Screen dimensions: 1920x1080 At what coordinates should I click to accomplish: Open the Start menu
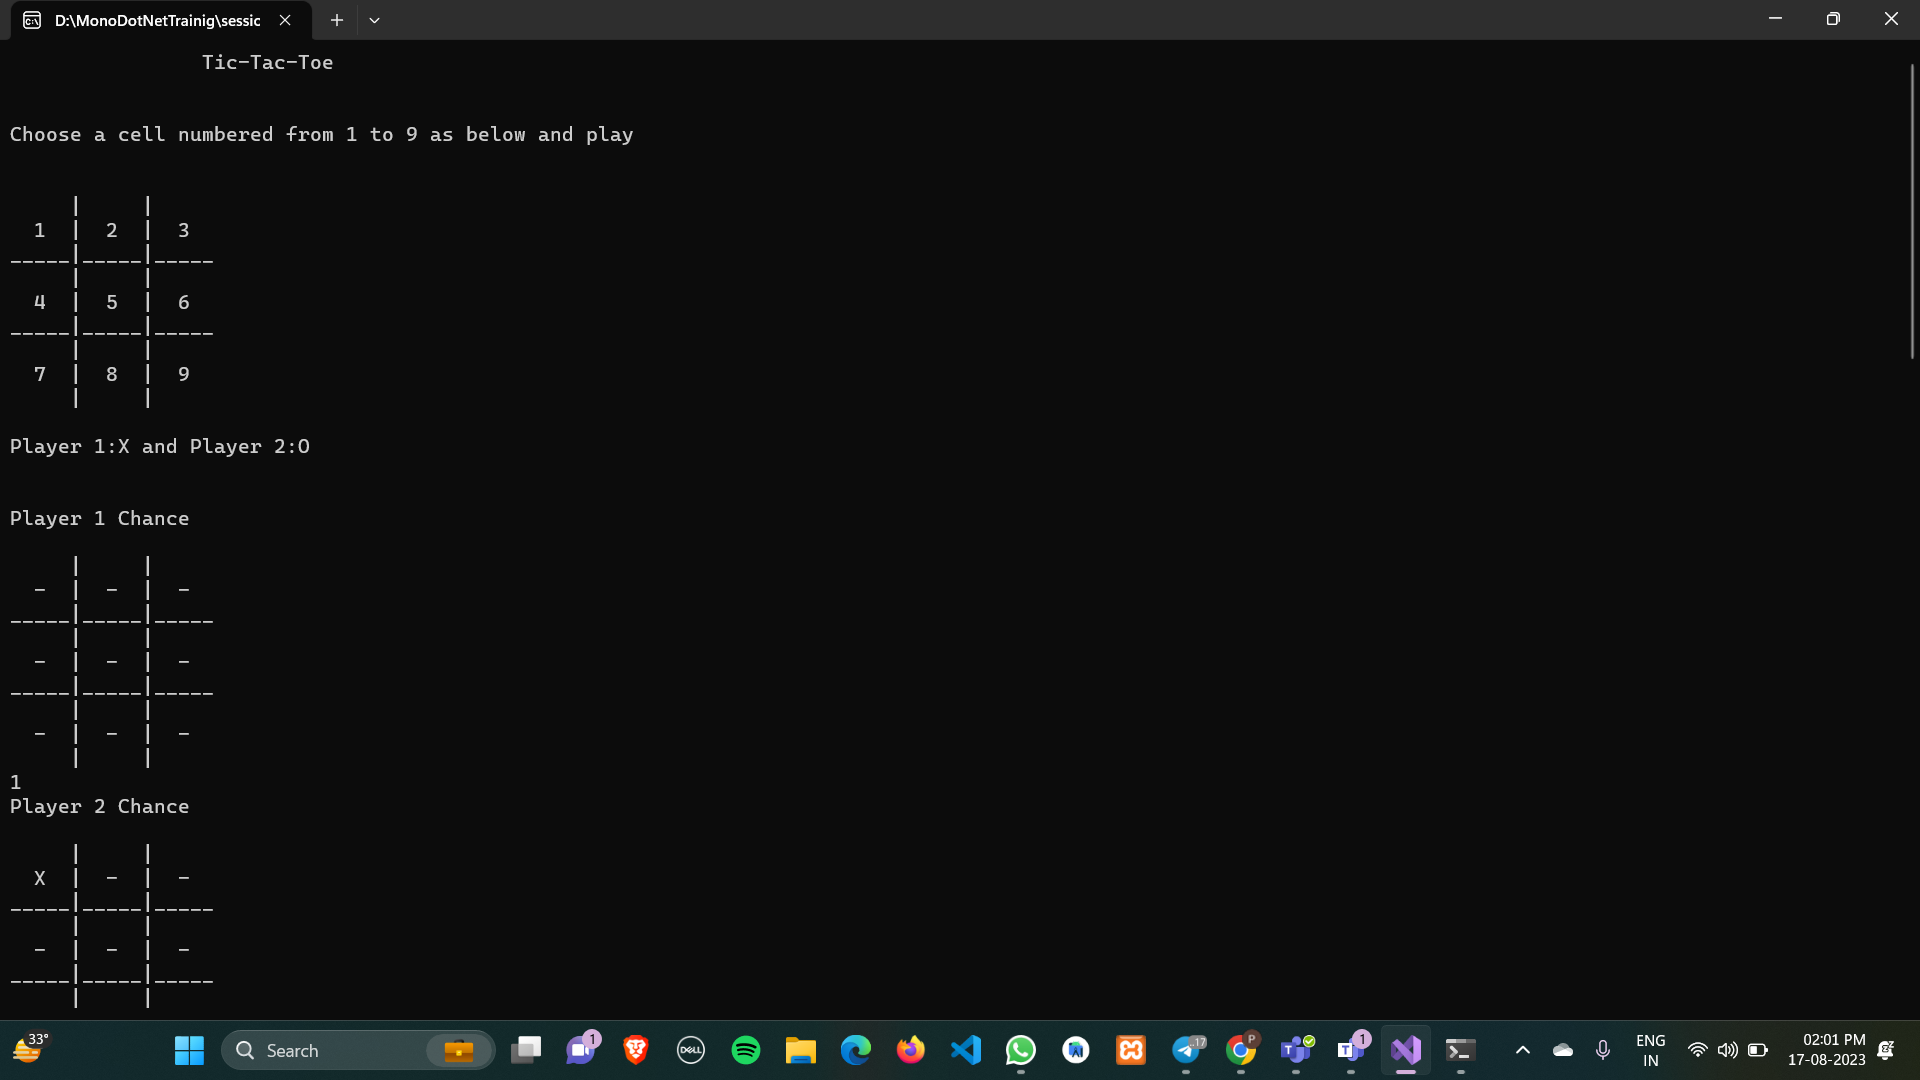coord(189,1050)
